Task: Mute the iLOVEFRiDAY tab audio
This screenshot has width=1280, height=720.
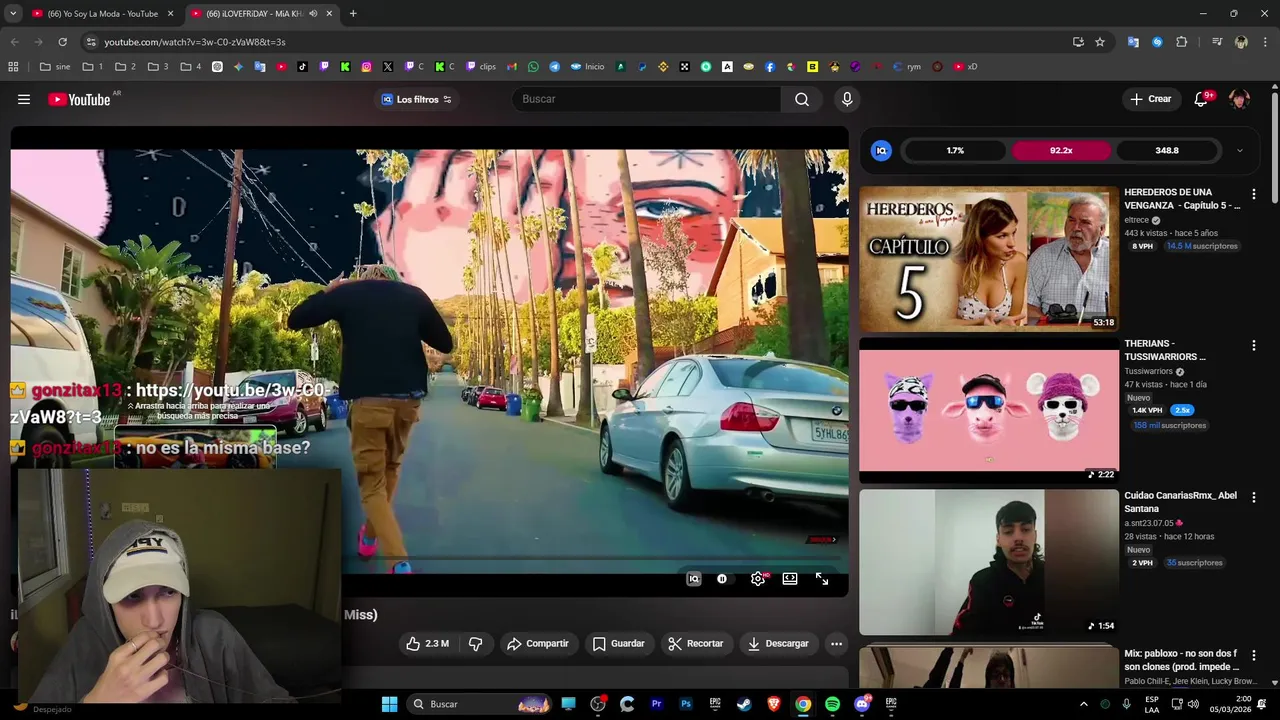Action: click(x=313, y=14)
